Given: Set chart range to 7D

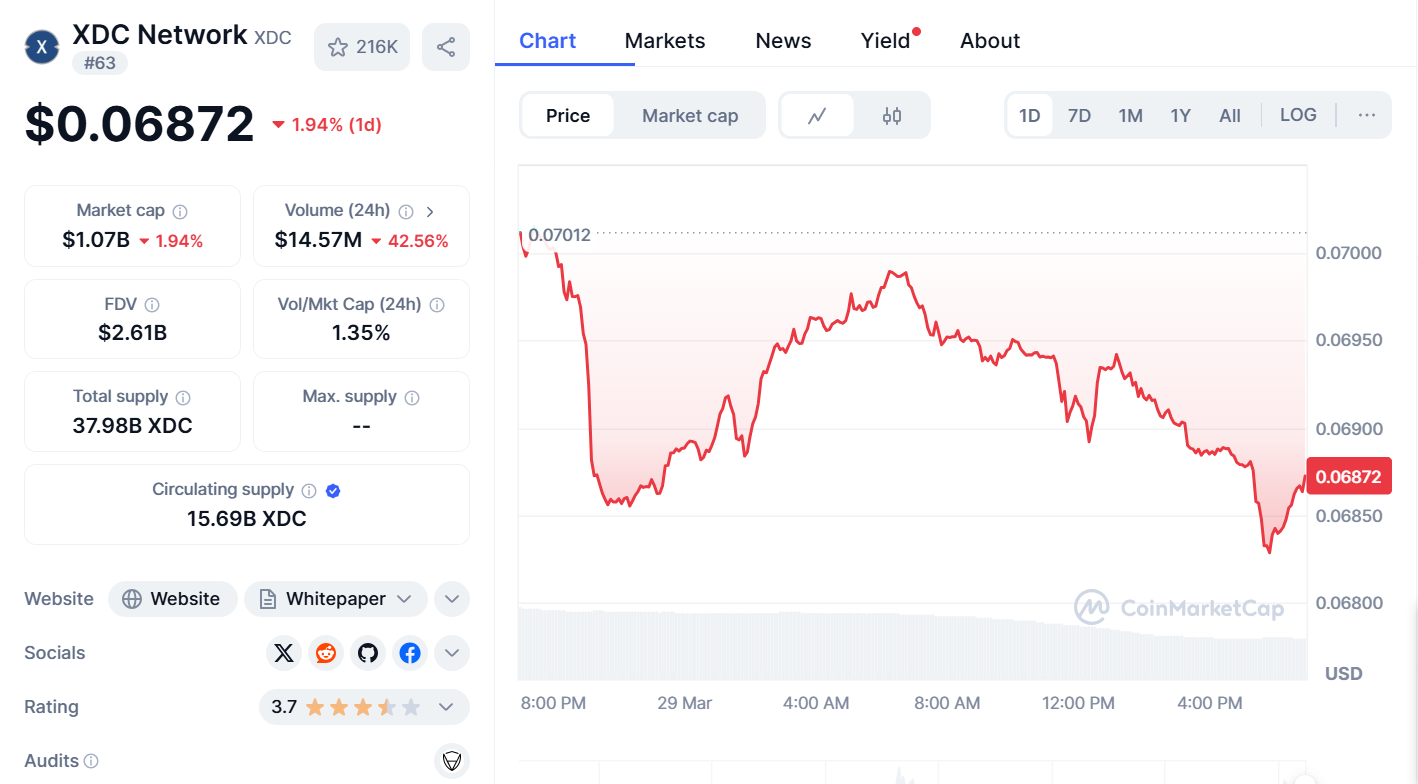Looking at the screenshot, I should [1079, 115].
